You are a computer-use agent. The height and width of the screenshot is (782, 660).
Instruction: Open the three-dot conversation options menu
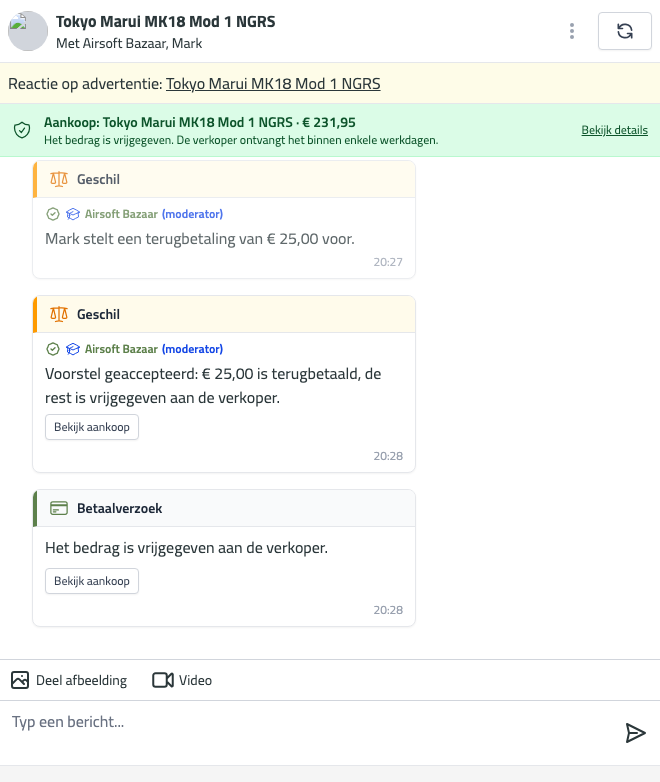point(572,31)
